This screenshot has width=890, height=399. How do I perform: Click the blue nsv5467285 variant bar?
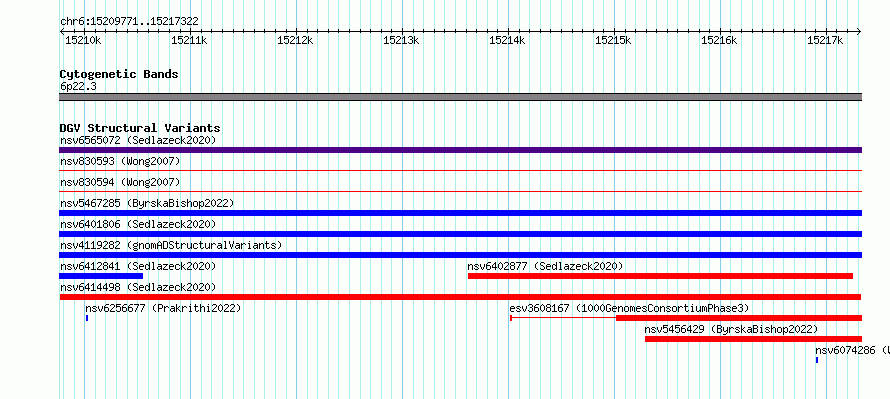(x=460, y=213)
